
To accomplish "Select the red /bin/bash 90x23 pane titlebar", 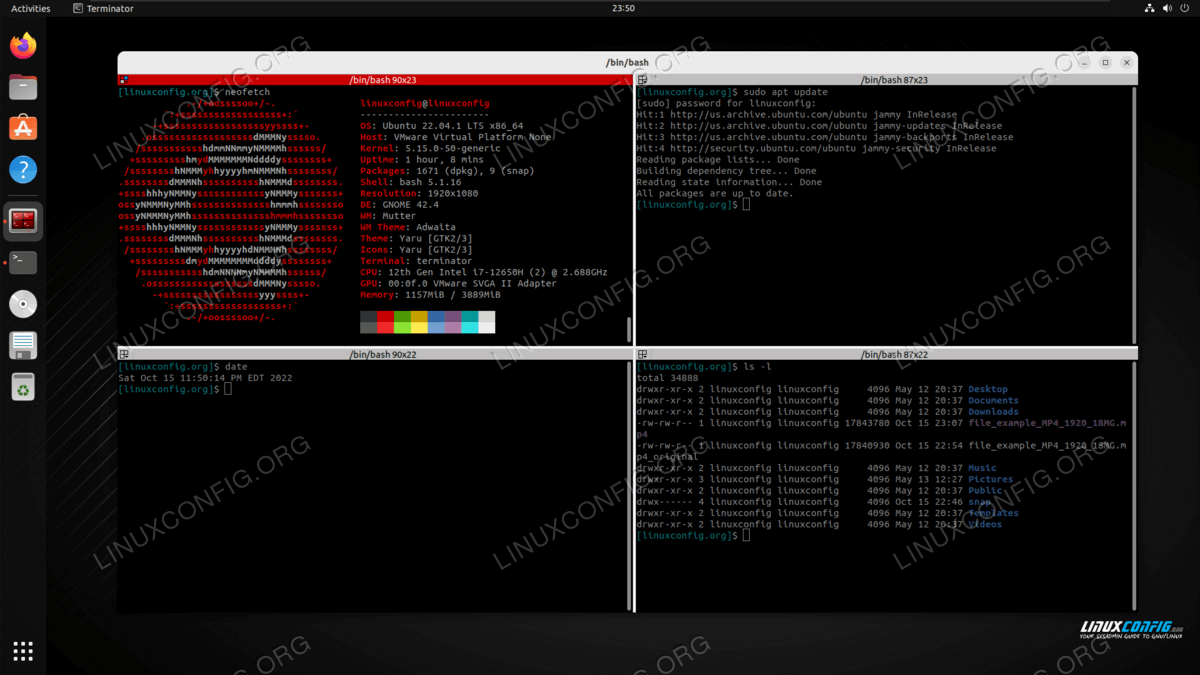I will pyautogui.click(x=375, y=80).
